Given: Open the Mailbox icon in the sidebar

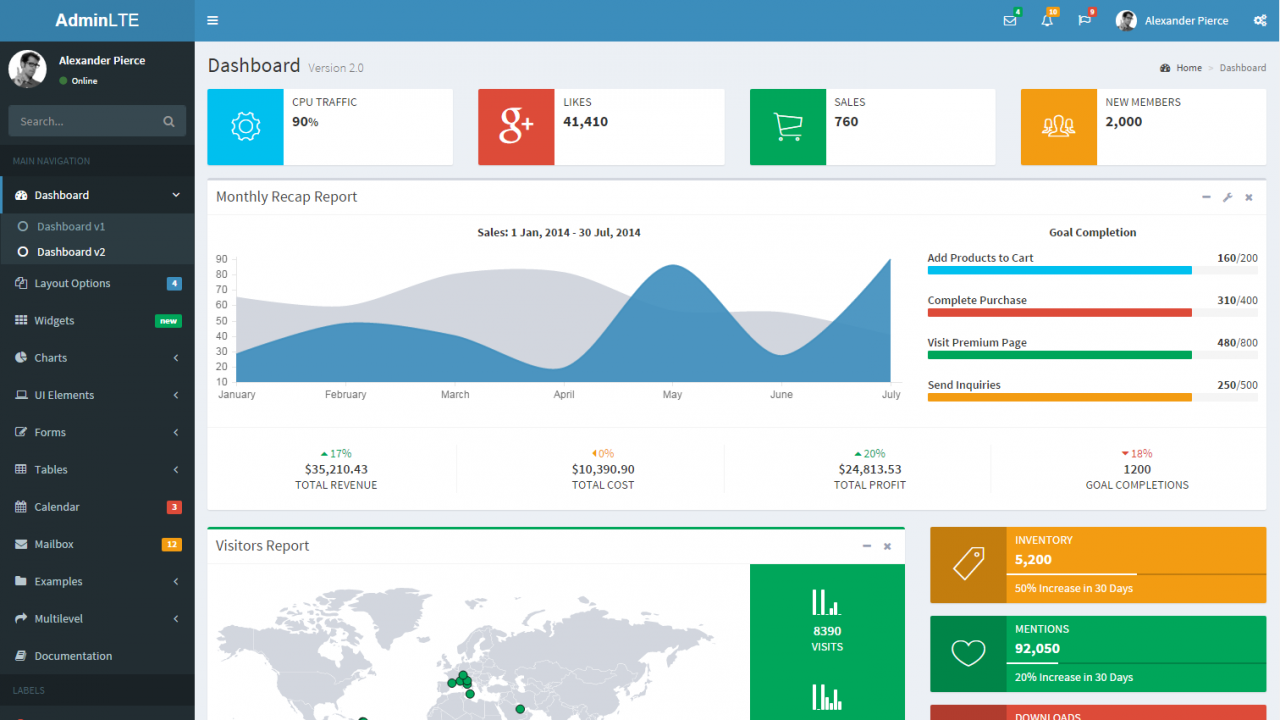Looking at the screenshot, I should click(23, 543).
